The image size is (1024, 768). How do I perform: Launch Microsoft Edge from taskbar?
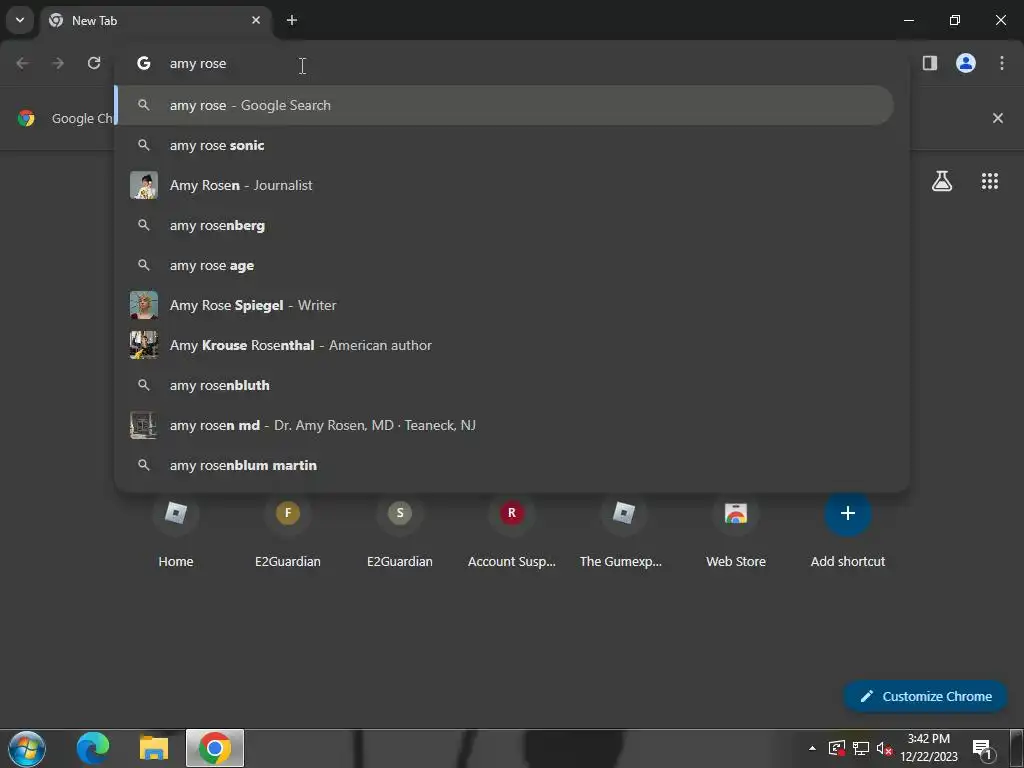coord(93,748)
